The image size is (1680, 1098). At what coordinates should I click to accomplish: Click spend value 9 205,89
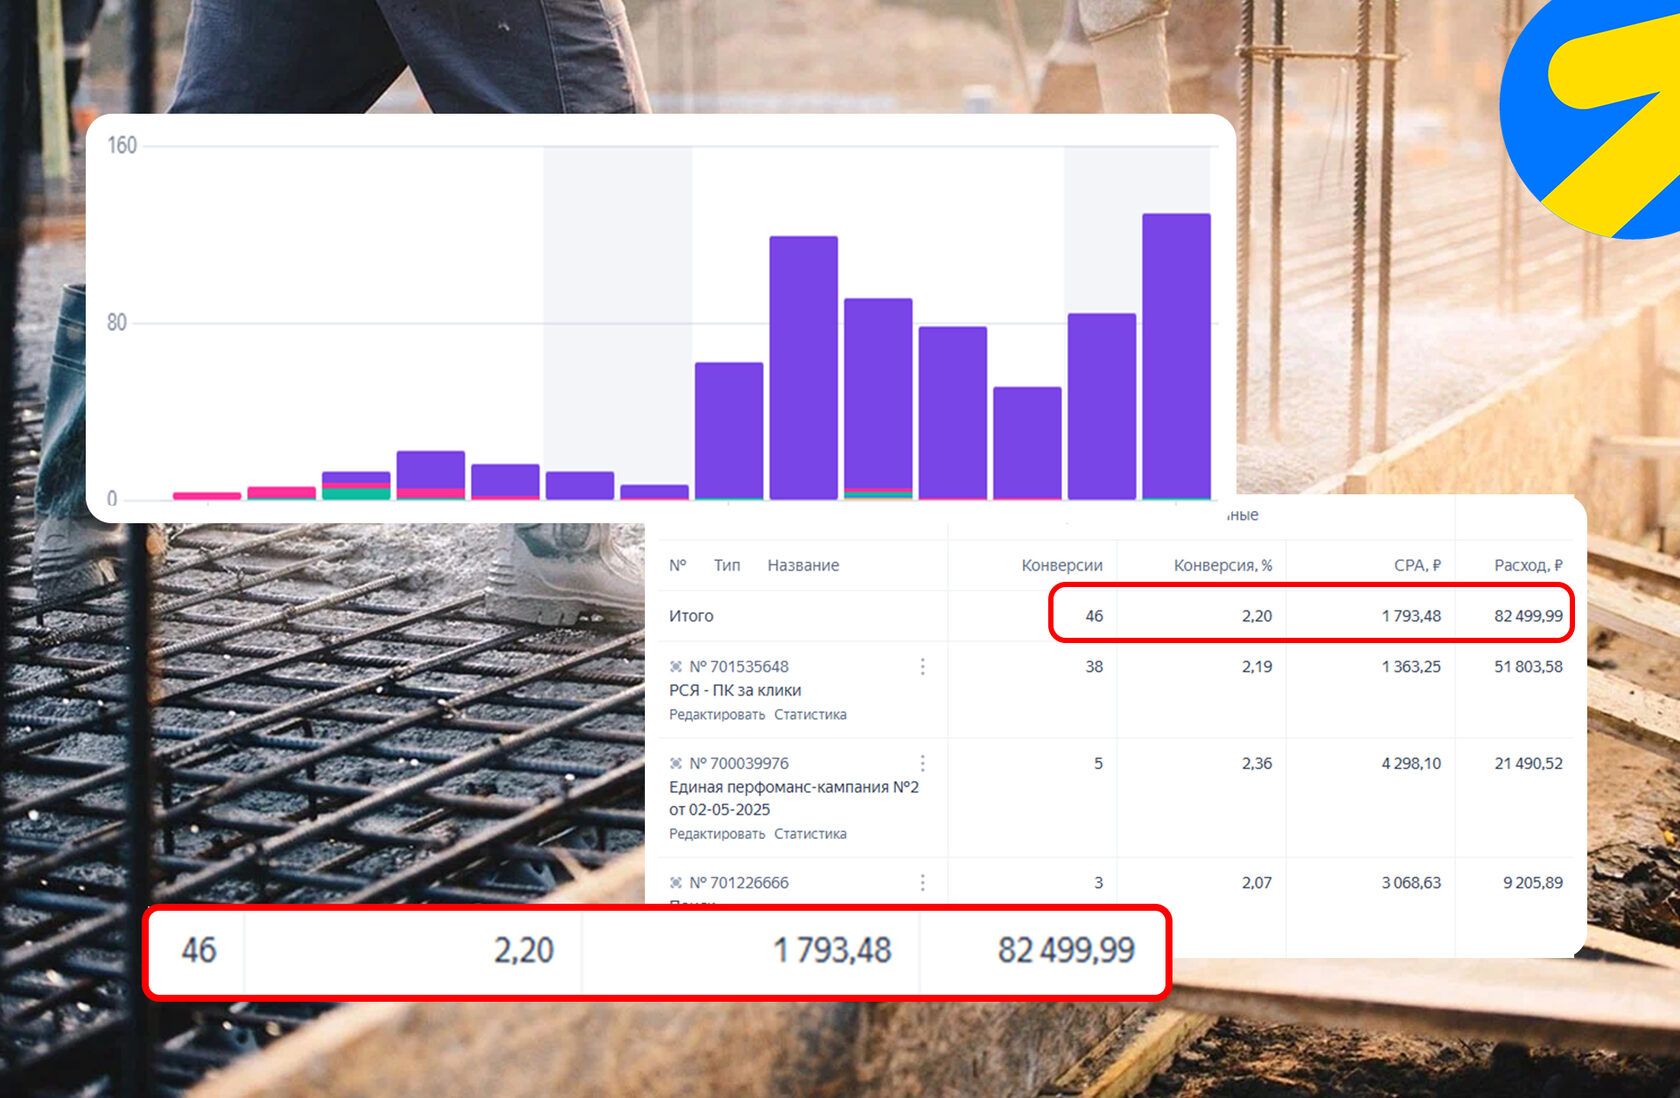[1533, 882]
